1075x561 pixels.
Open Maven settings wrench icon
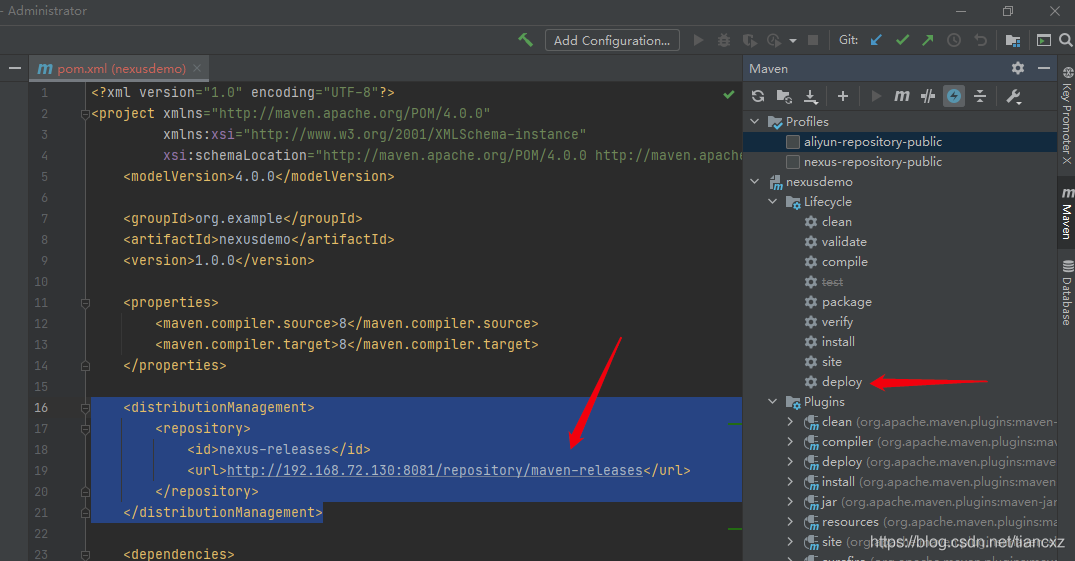pyautogui.click(x=1013, y=96)
